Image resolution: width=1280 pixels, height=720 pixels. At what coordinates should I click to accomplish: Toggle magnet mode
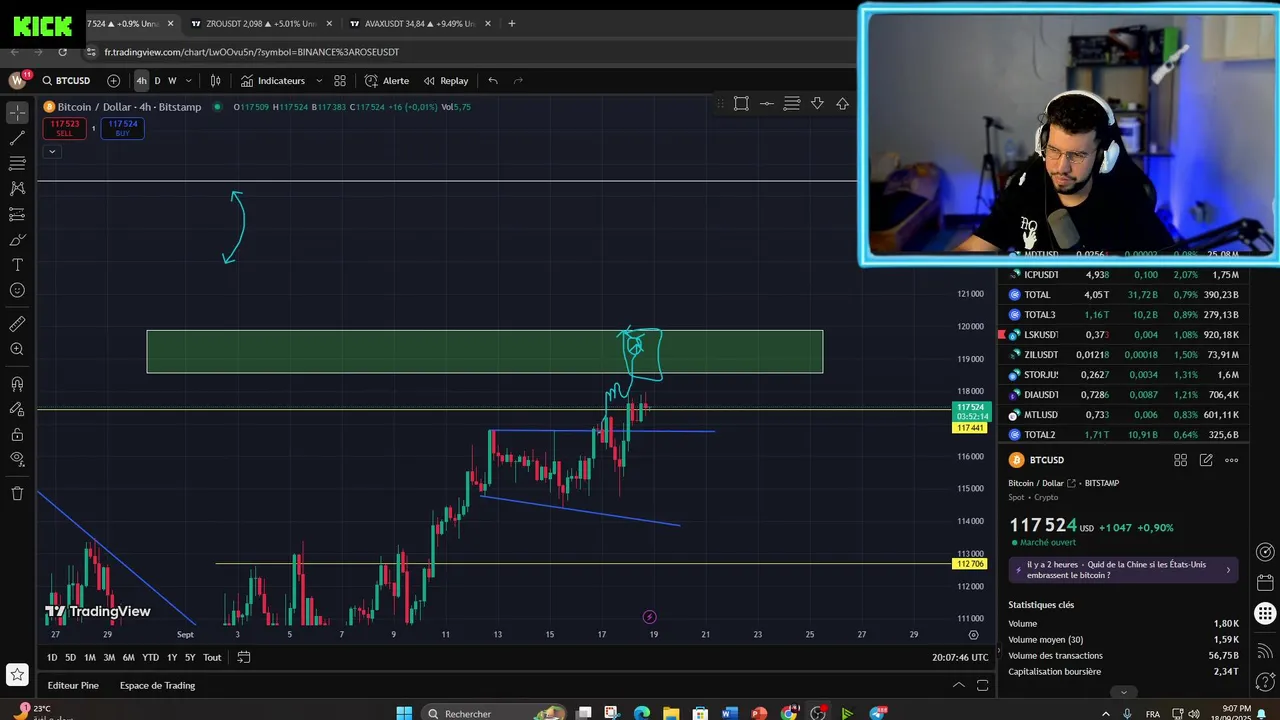[17, 384]
